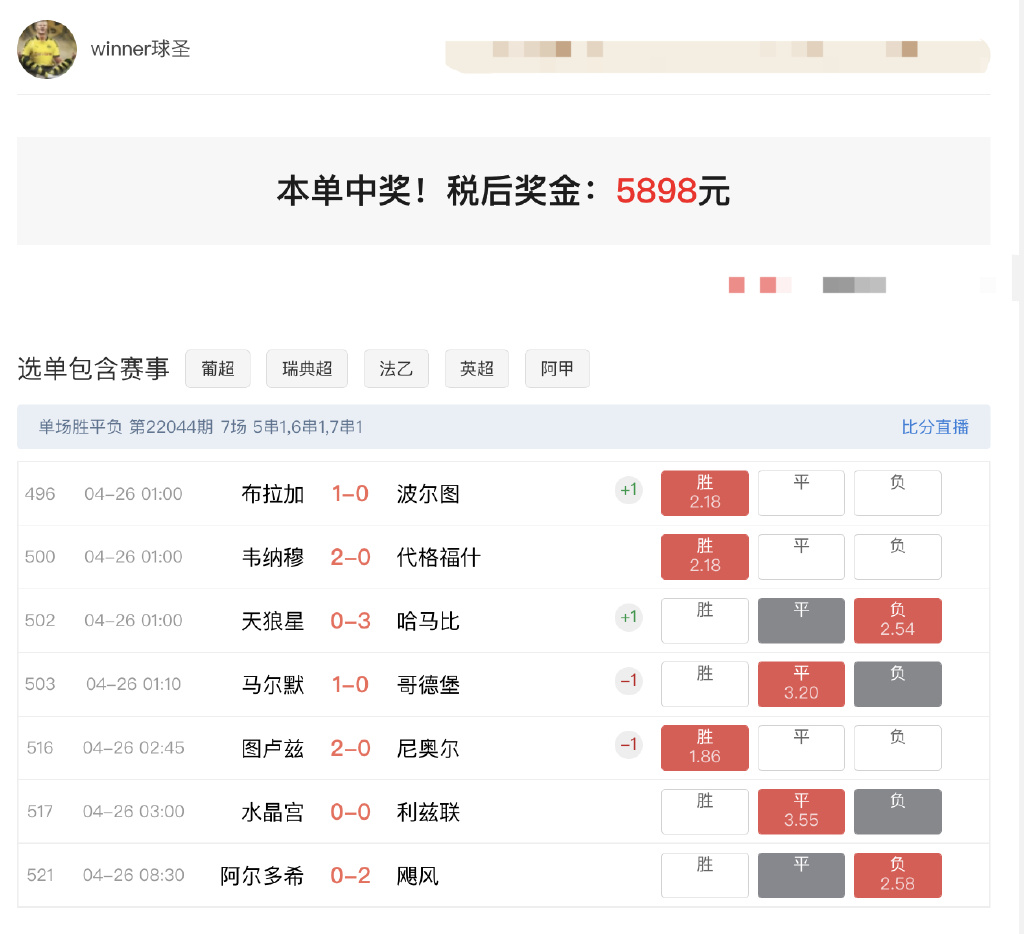Screen dimensions: 1024x934
Task: Click the 法乙 league filter
Action: tap(396, 368)
